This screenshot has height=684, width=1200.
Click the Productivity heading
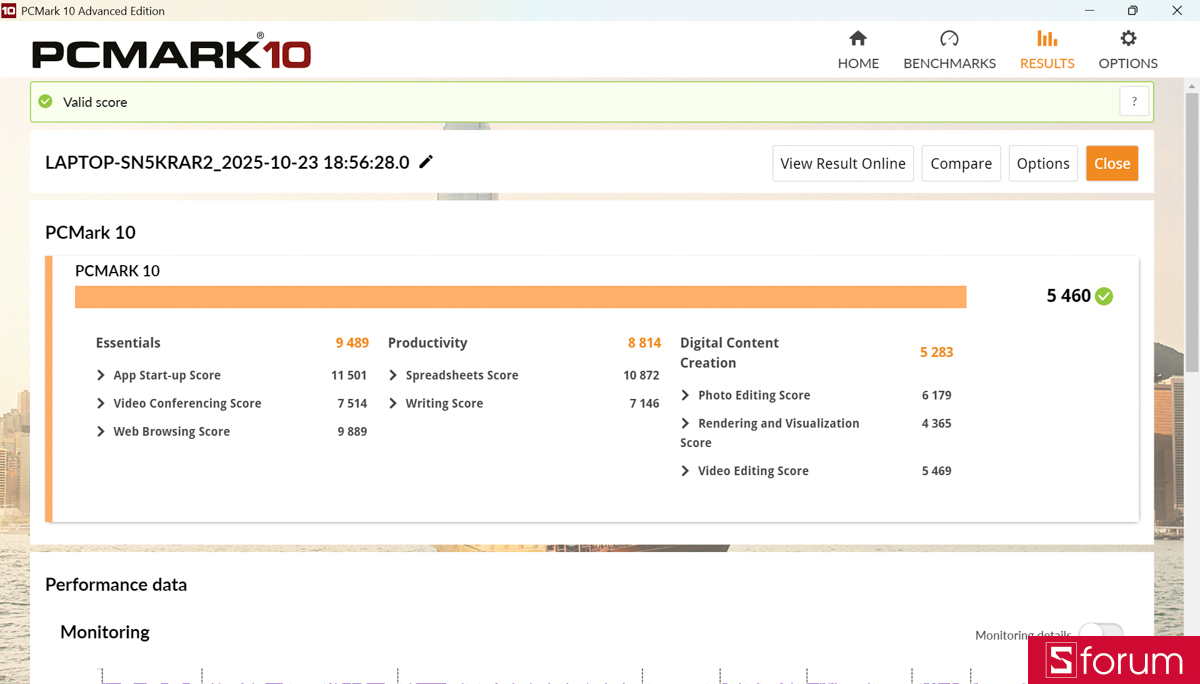coord(427,342)
